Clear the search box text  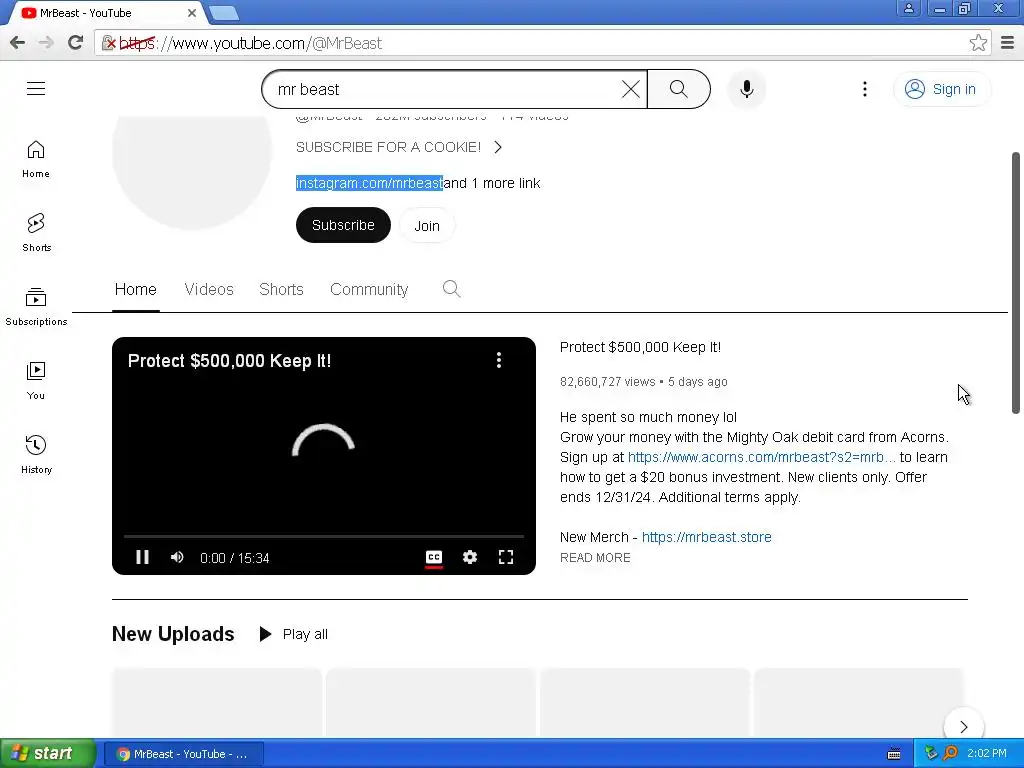(630, 89)
